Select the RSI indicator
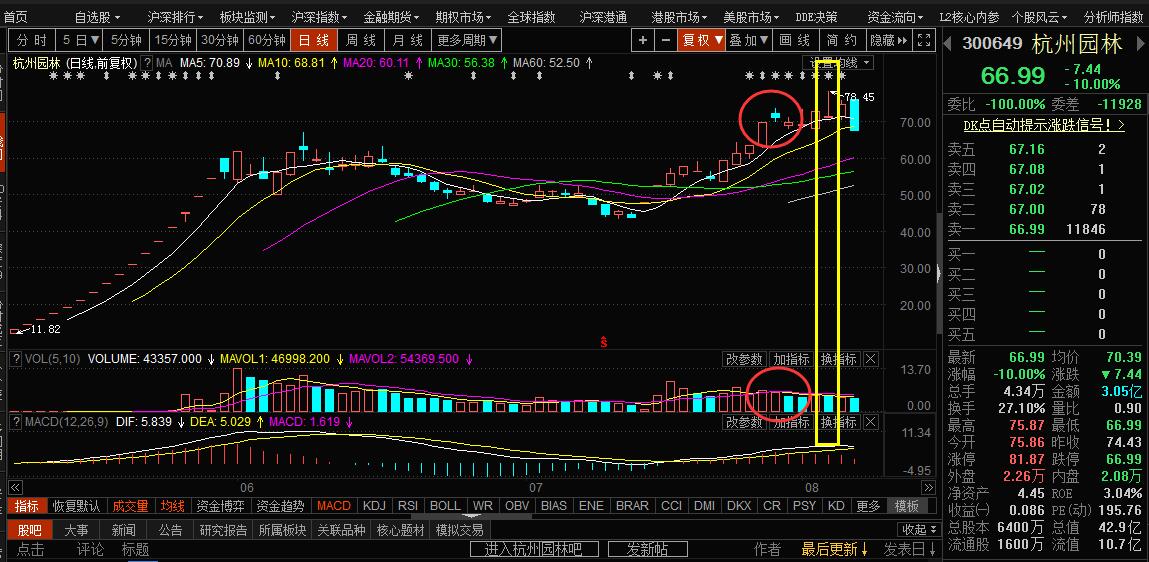This screenshot has width=1149, height=562. (408, 506)
